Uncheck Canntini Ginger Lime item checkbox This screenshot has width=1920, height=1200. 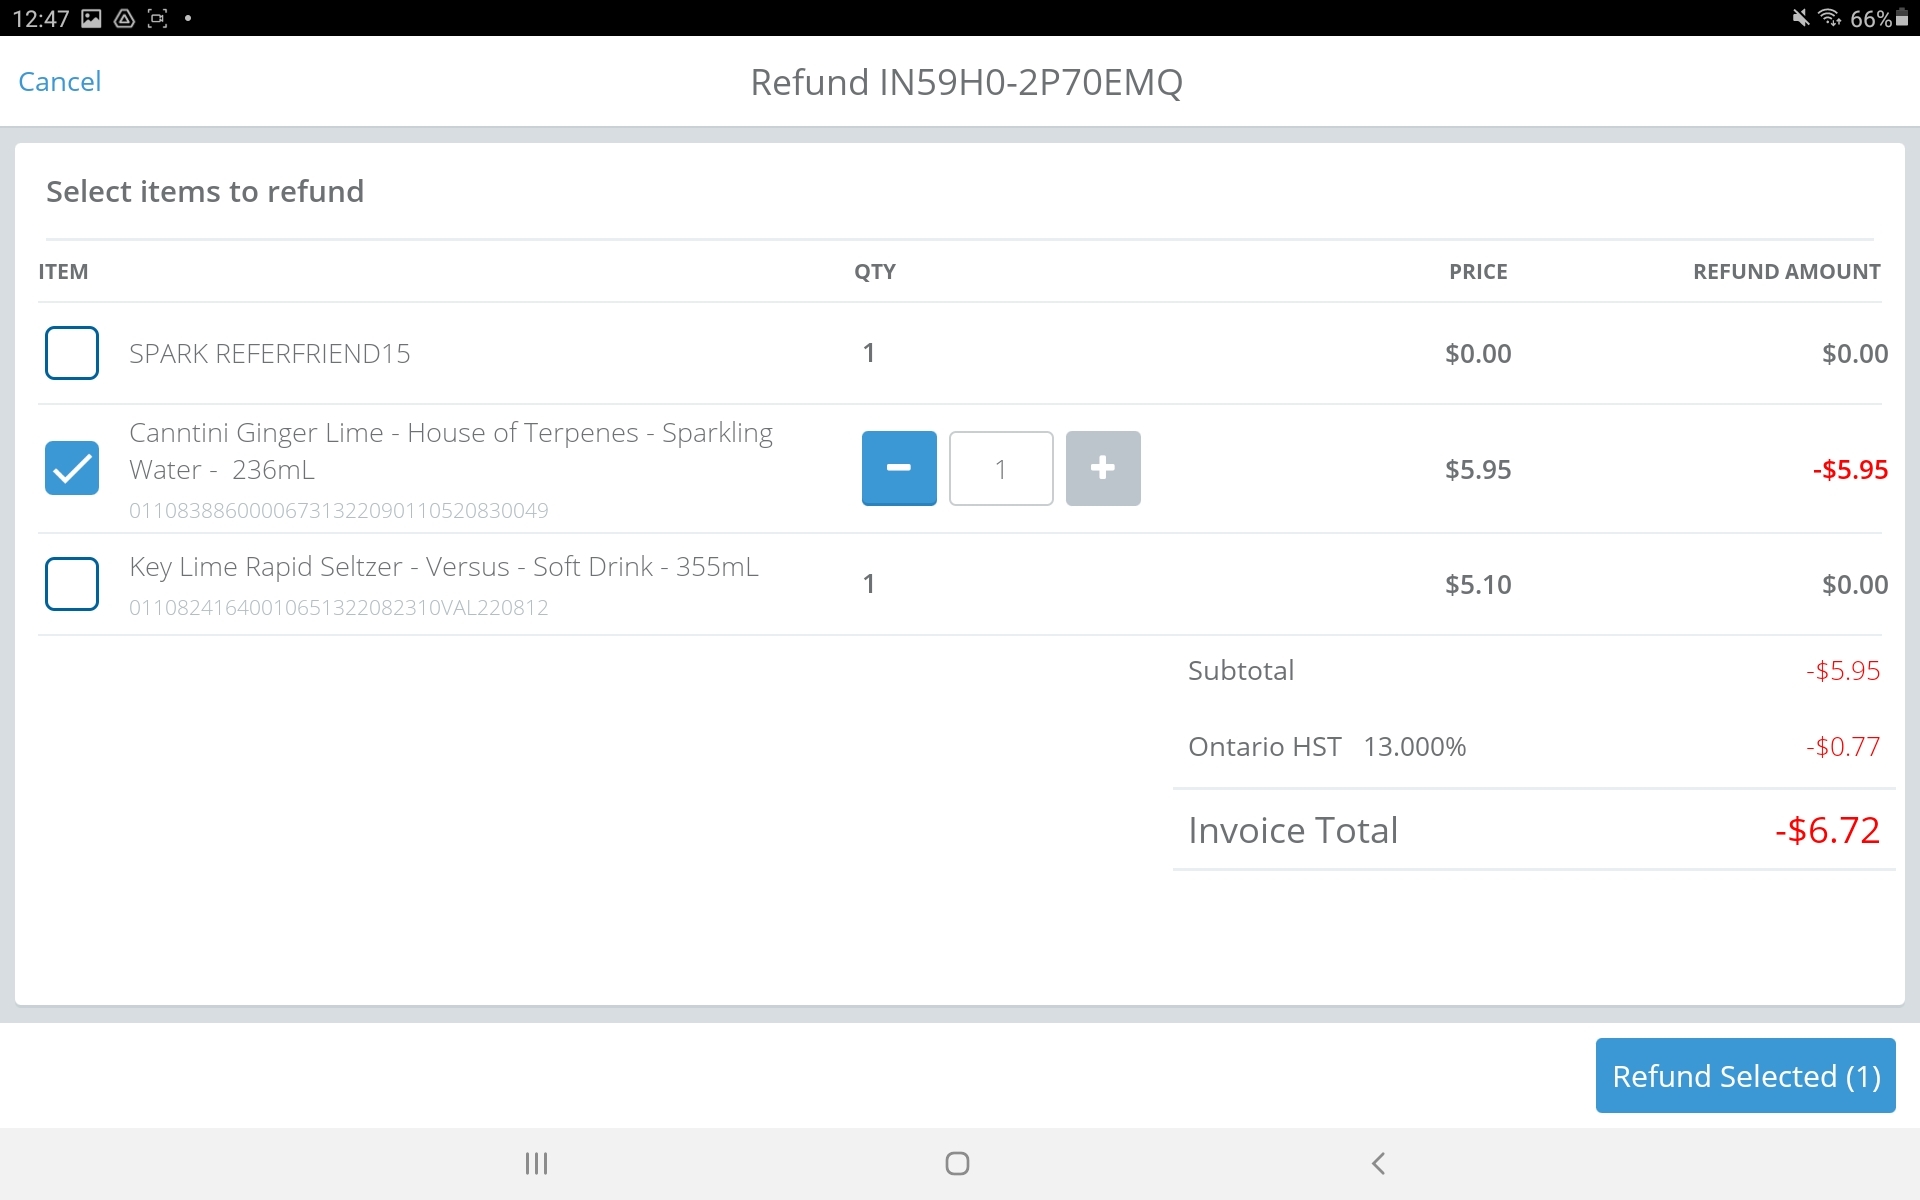coord(72,468)
